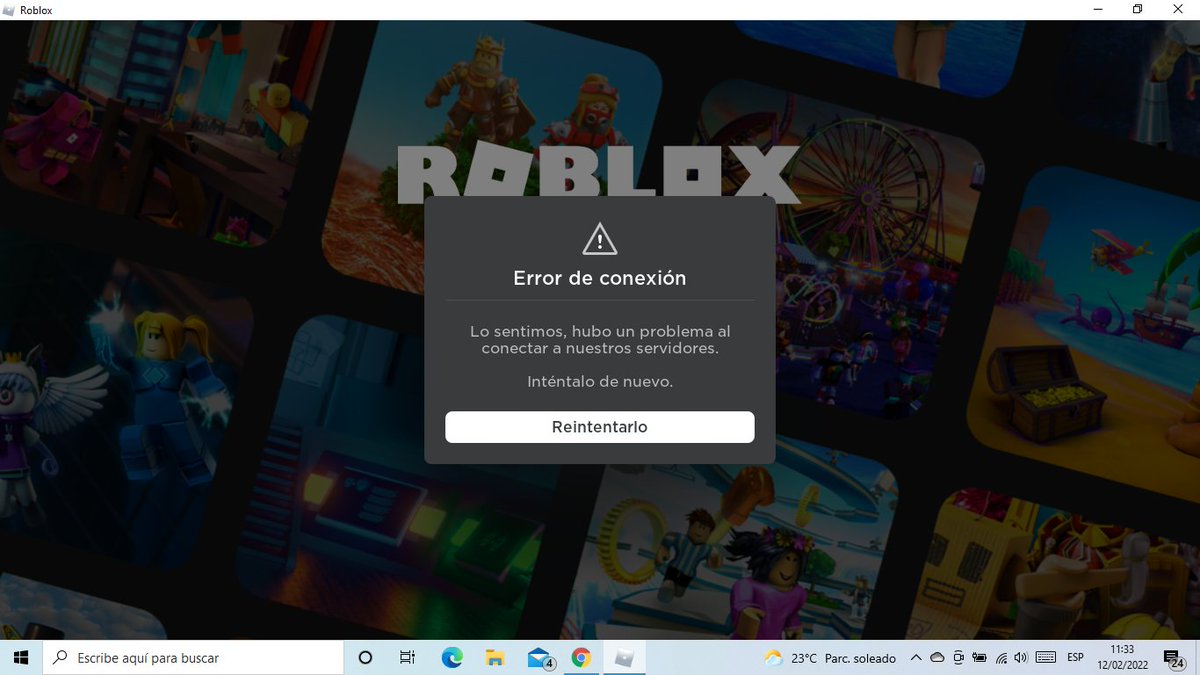Open Microsoft Edge from the taskbar
The image size is (1200, 675).
tap(451, 658)
